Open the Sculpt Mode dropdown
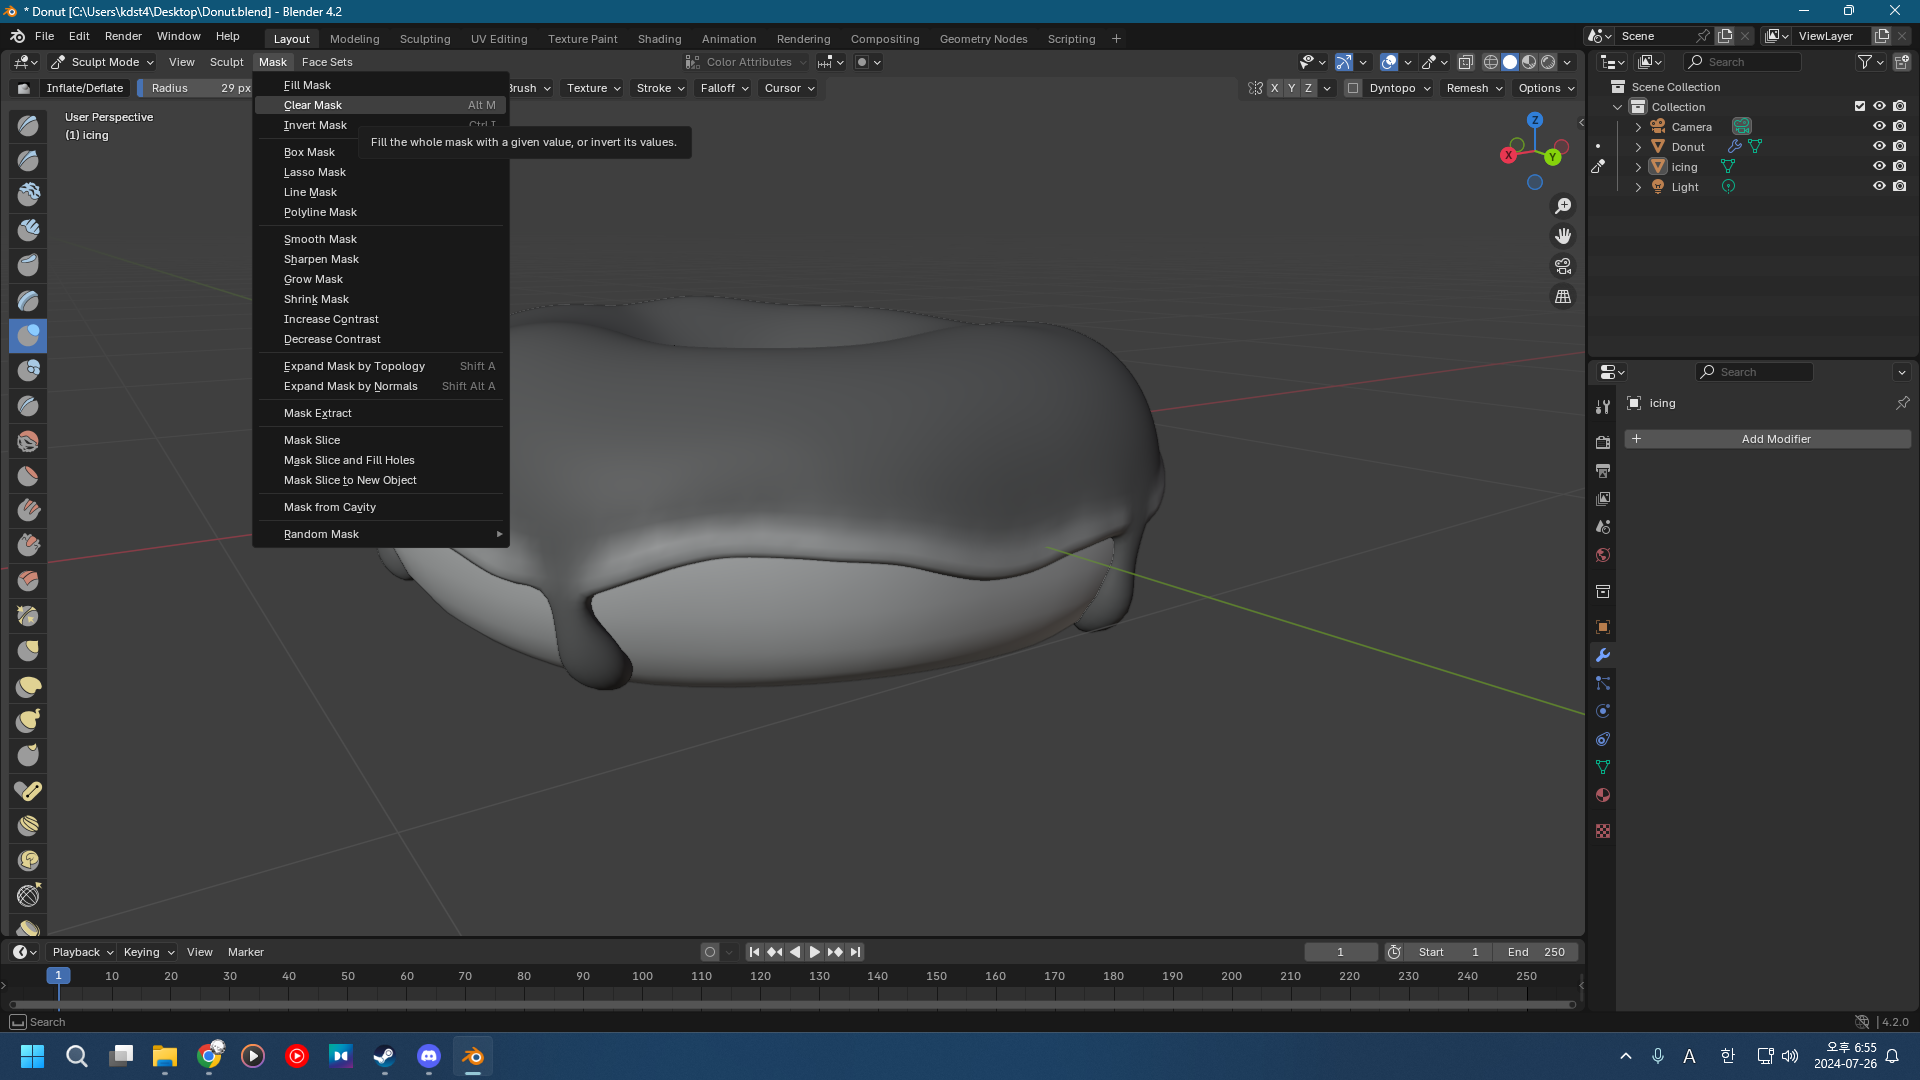The width and height of the screenshot is (1920, 1080). 103,62
